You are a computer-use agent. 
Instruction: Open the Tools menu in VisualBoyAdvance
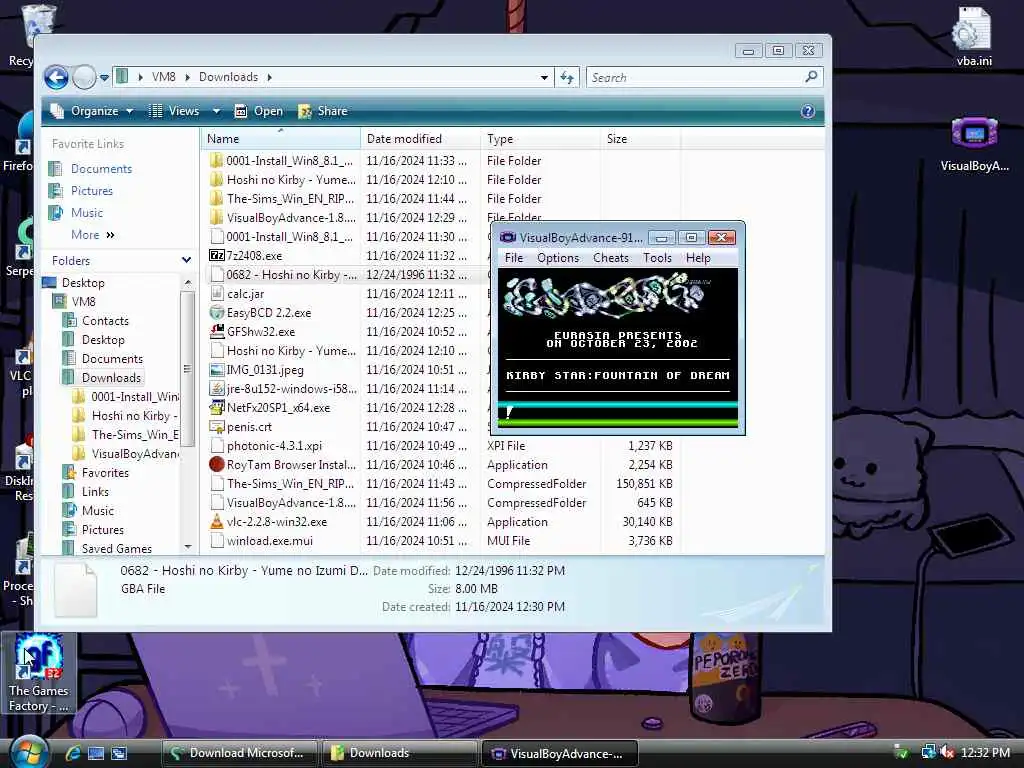point(657,258)
